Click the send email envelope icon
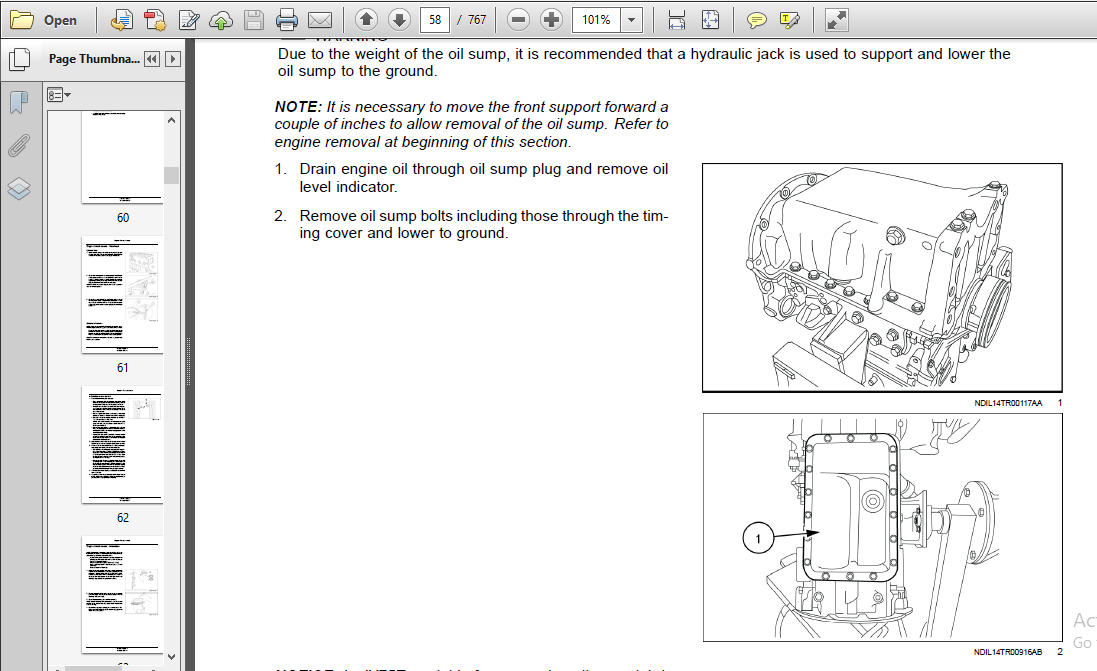This screenshot has width=1097, height=671. pyautogui.click(x=320, y=20)
